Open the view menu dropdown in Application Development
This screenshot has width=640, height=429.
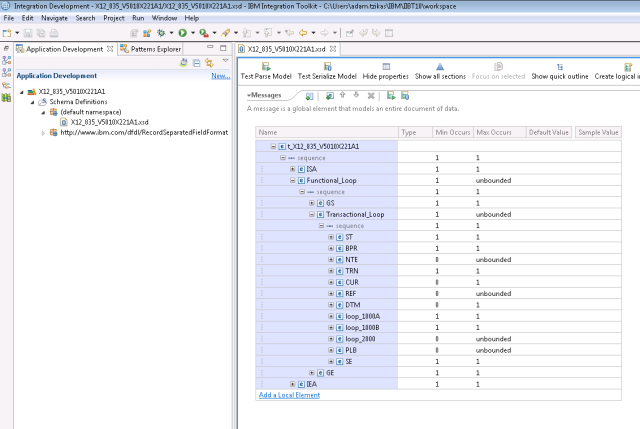225,61
